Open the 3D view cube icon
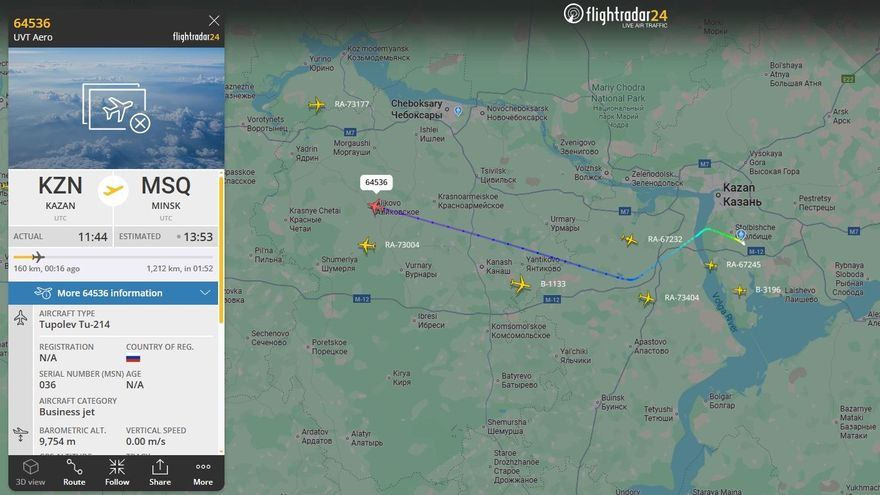The width and height of the screenshot is (880, 495). (30, 467)
